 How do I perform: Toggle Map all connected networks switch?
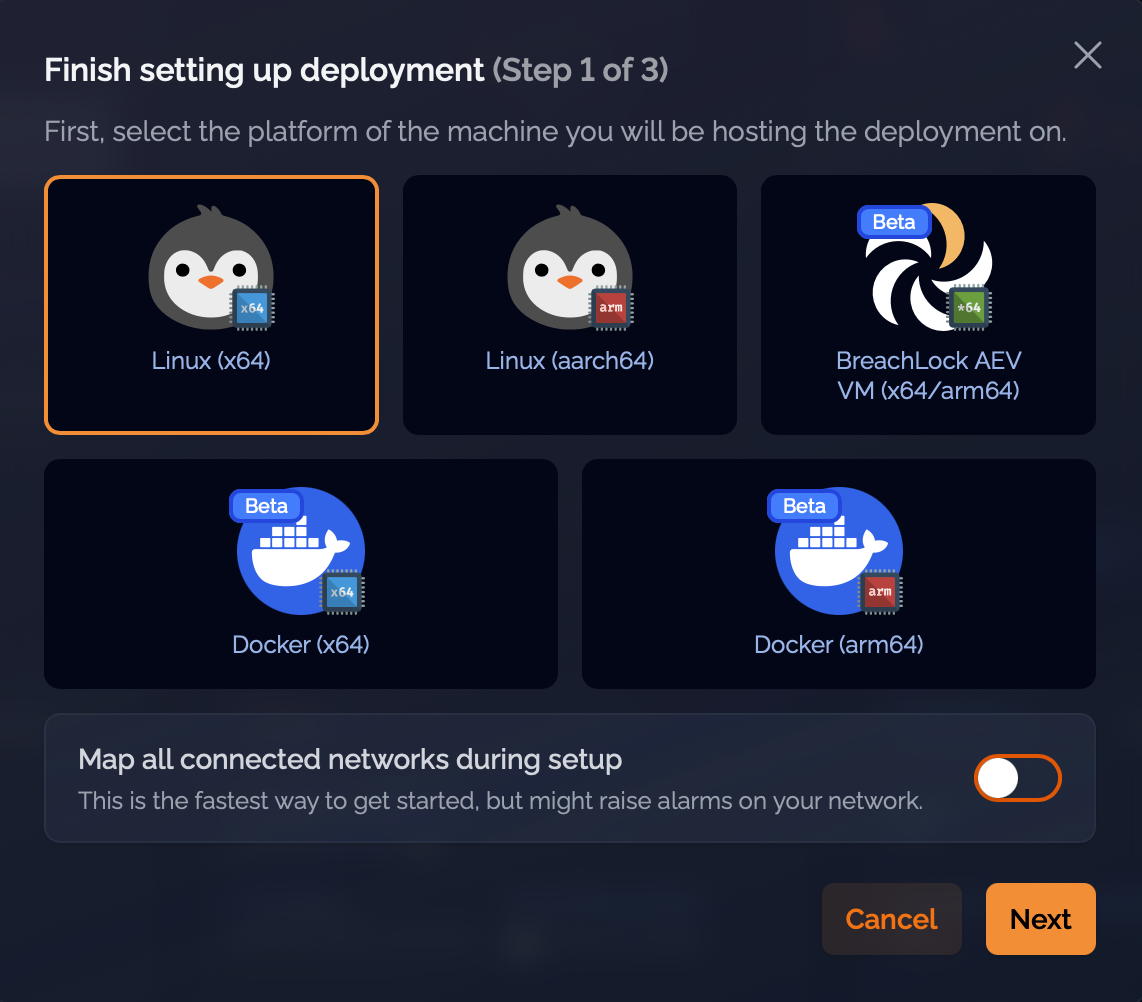1017,778
